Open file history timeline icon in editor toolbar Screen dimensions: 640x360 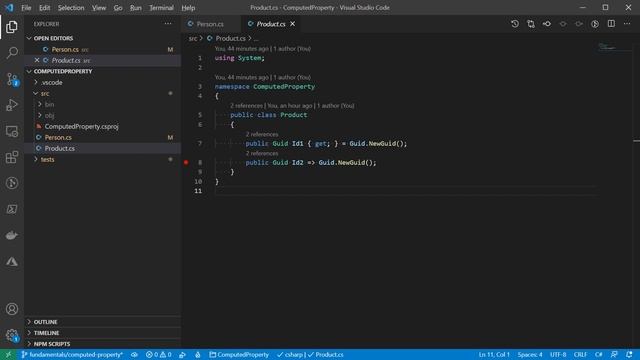(x=515, y=24)
